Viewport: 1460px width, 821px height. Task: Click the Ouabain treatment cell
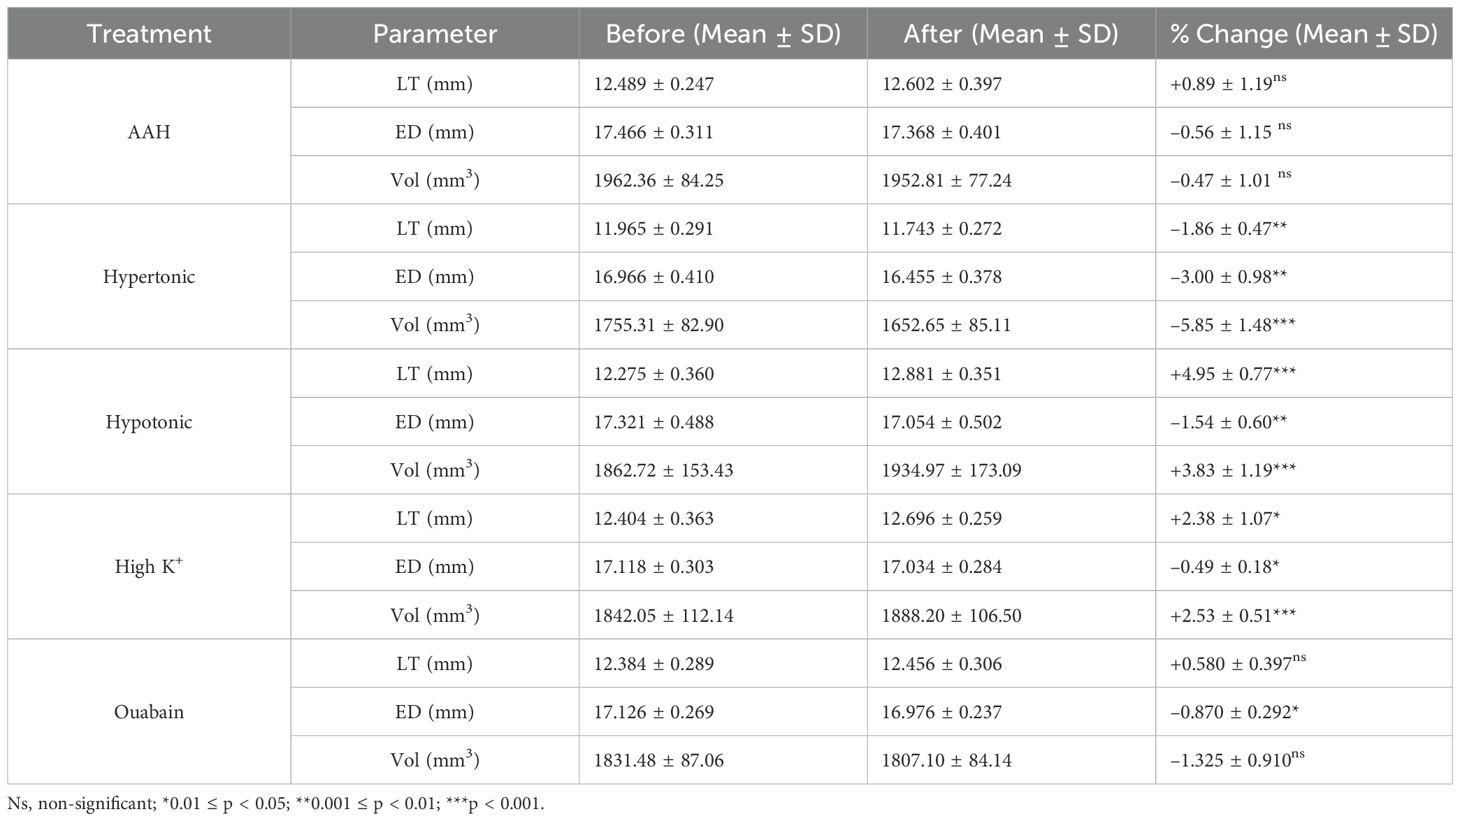149,712
